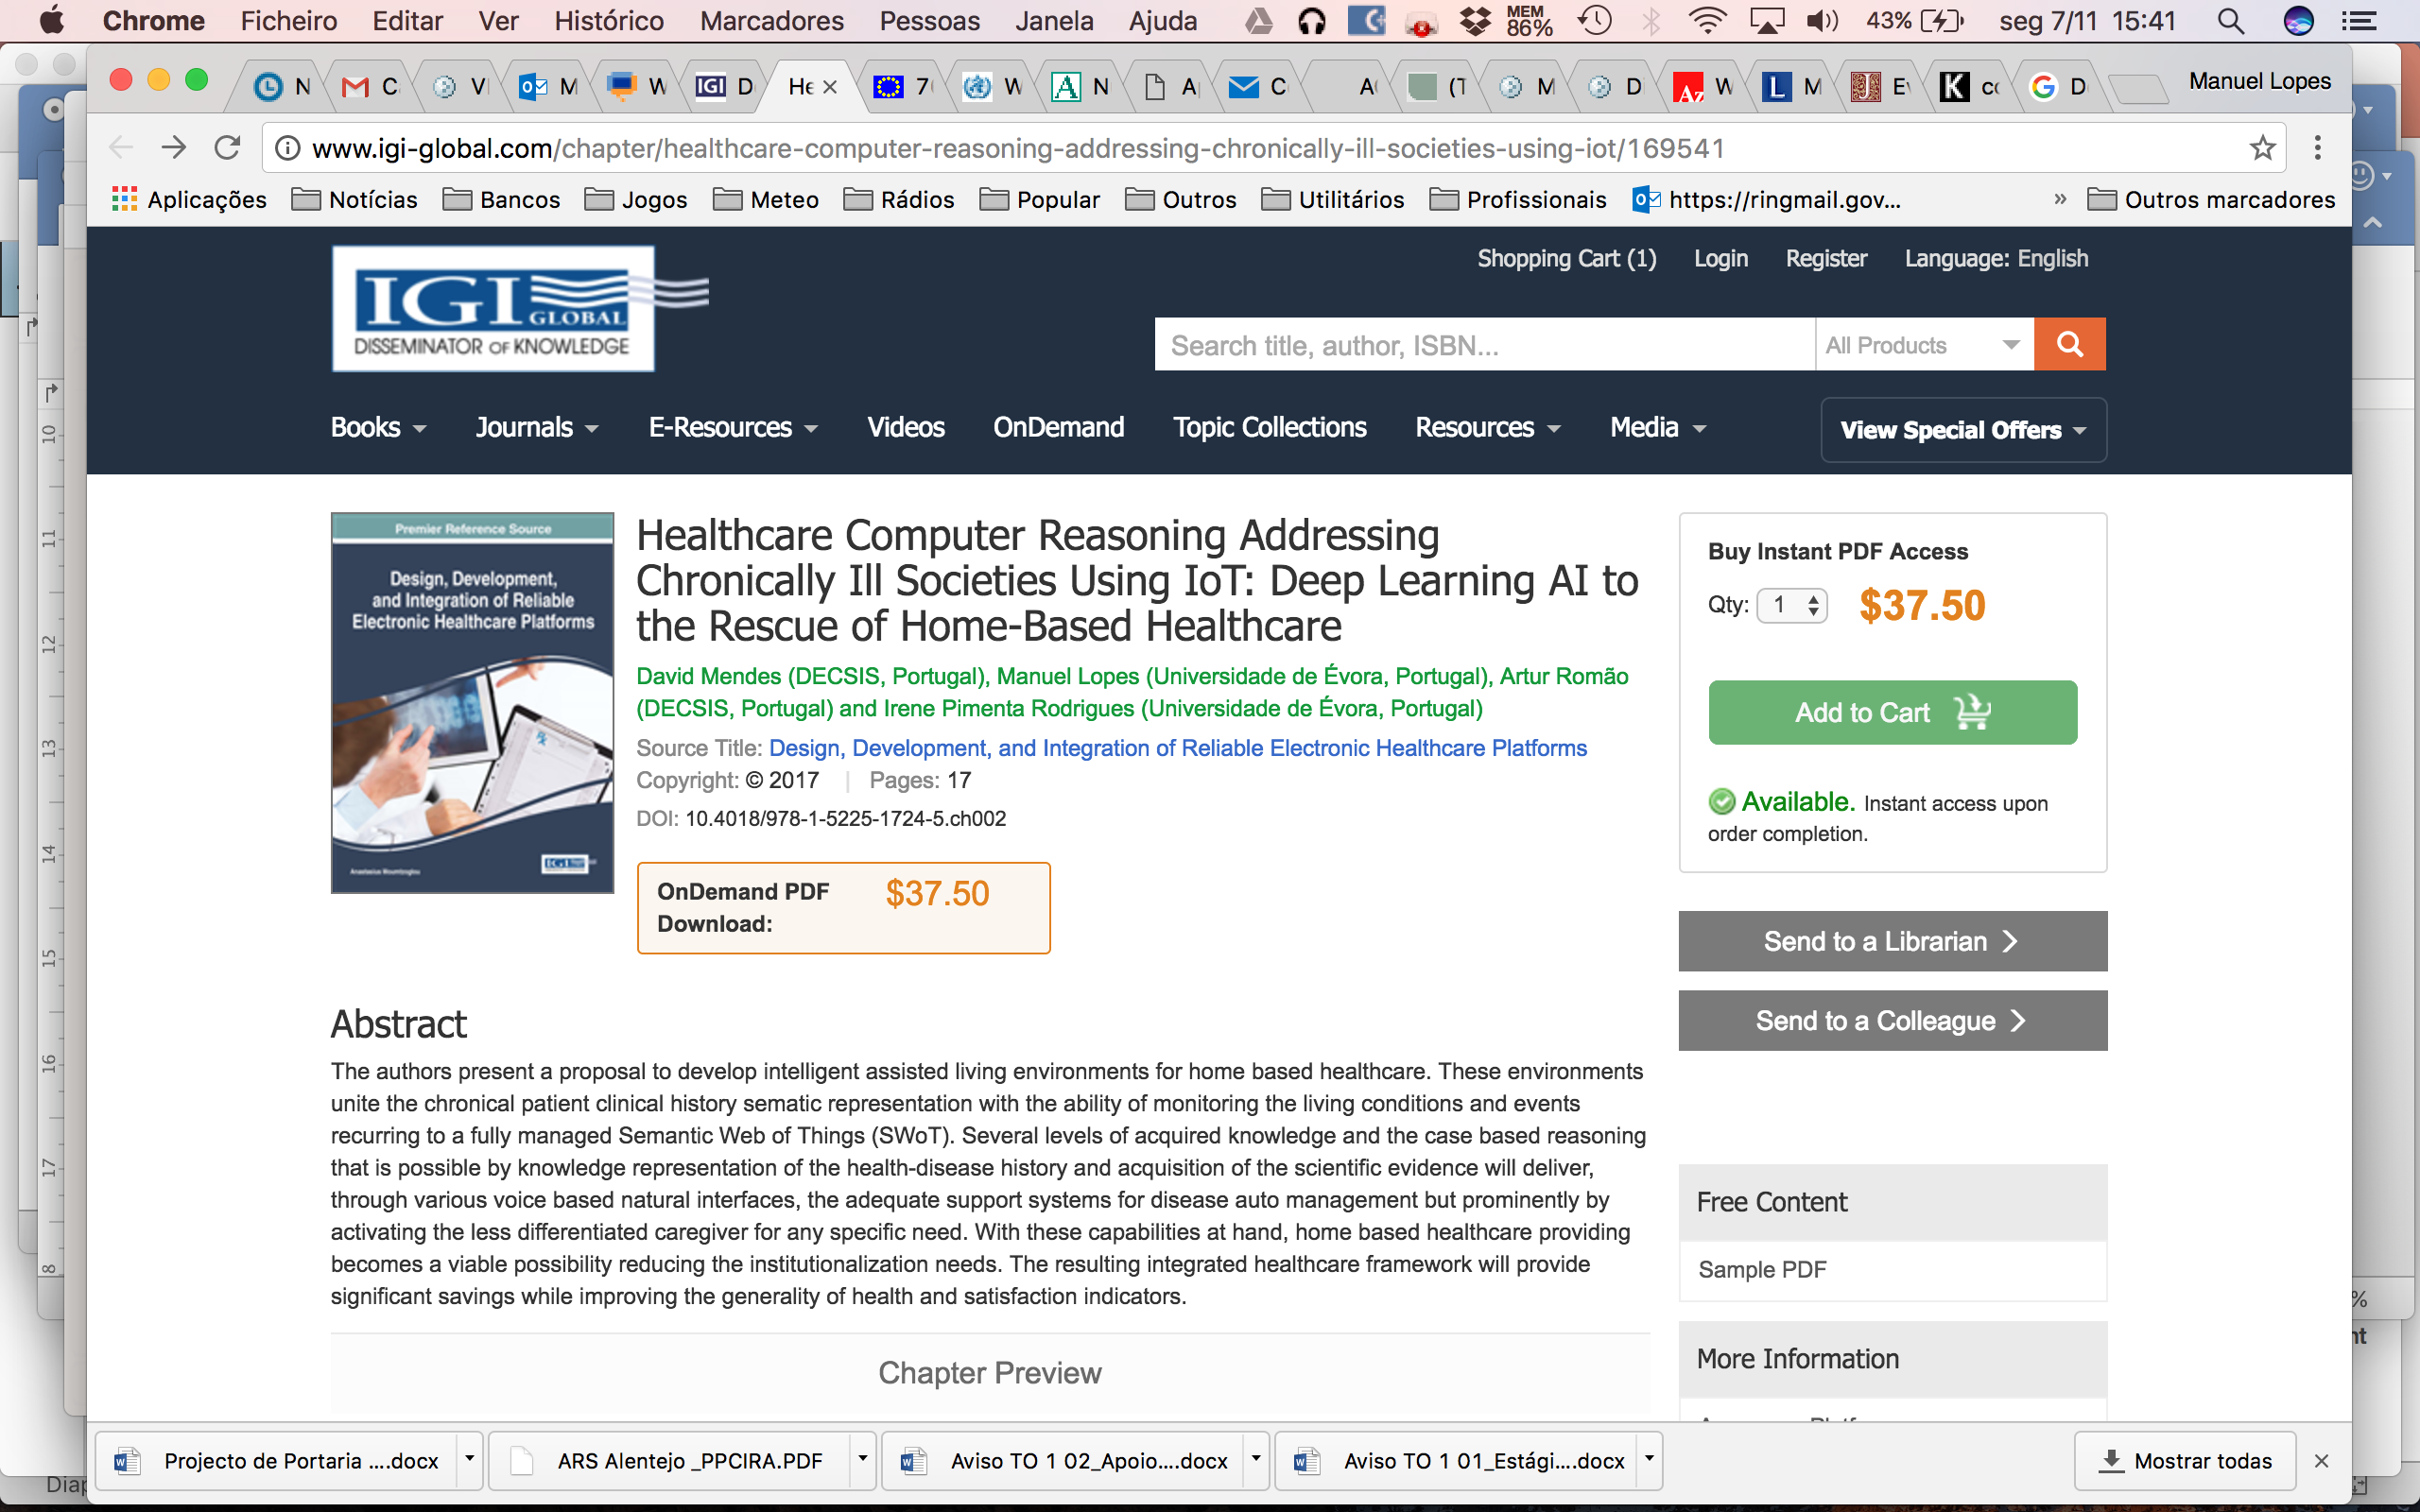
Task: Reload the page with refresh icon
Action: [x=228, y=148]
